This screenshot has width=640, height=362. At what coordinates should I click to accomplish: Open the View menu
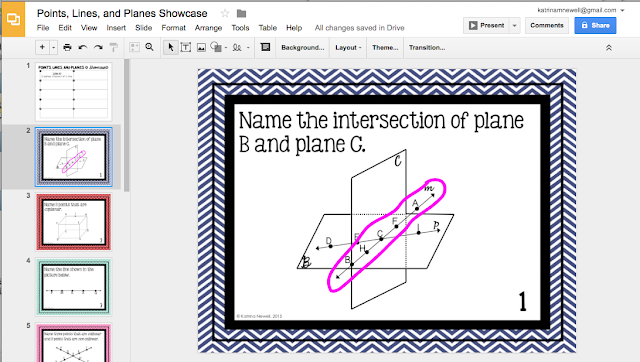(x=89, y=28)
